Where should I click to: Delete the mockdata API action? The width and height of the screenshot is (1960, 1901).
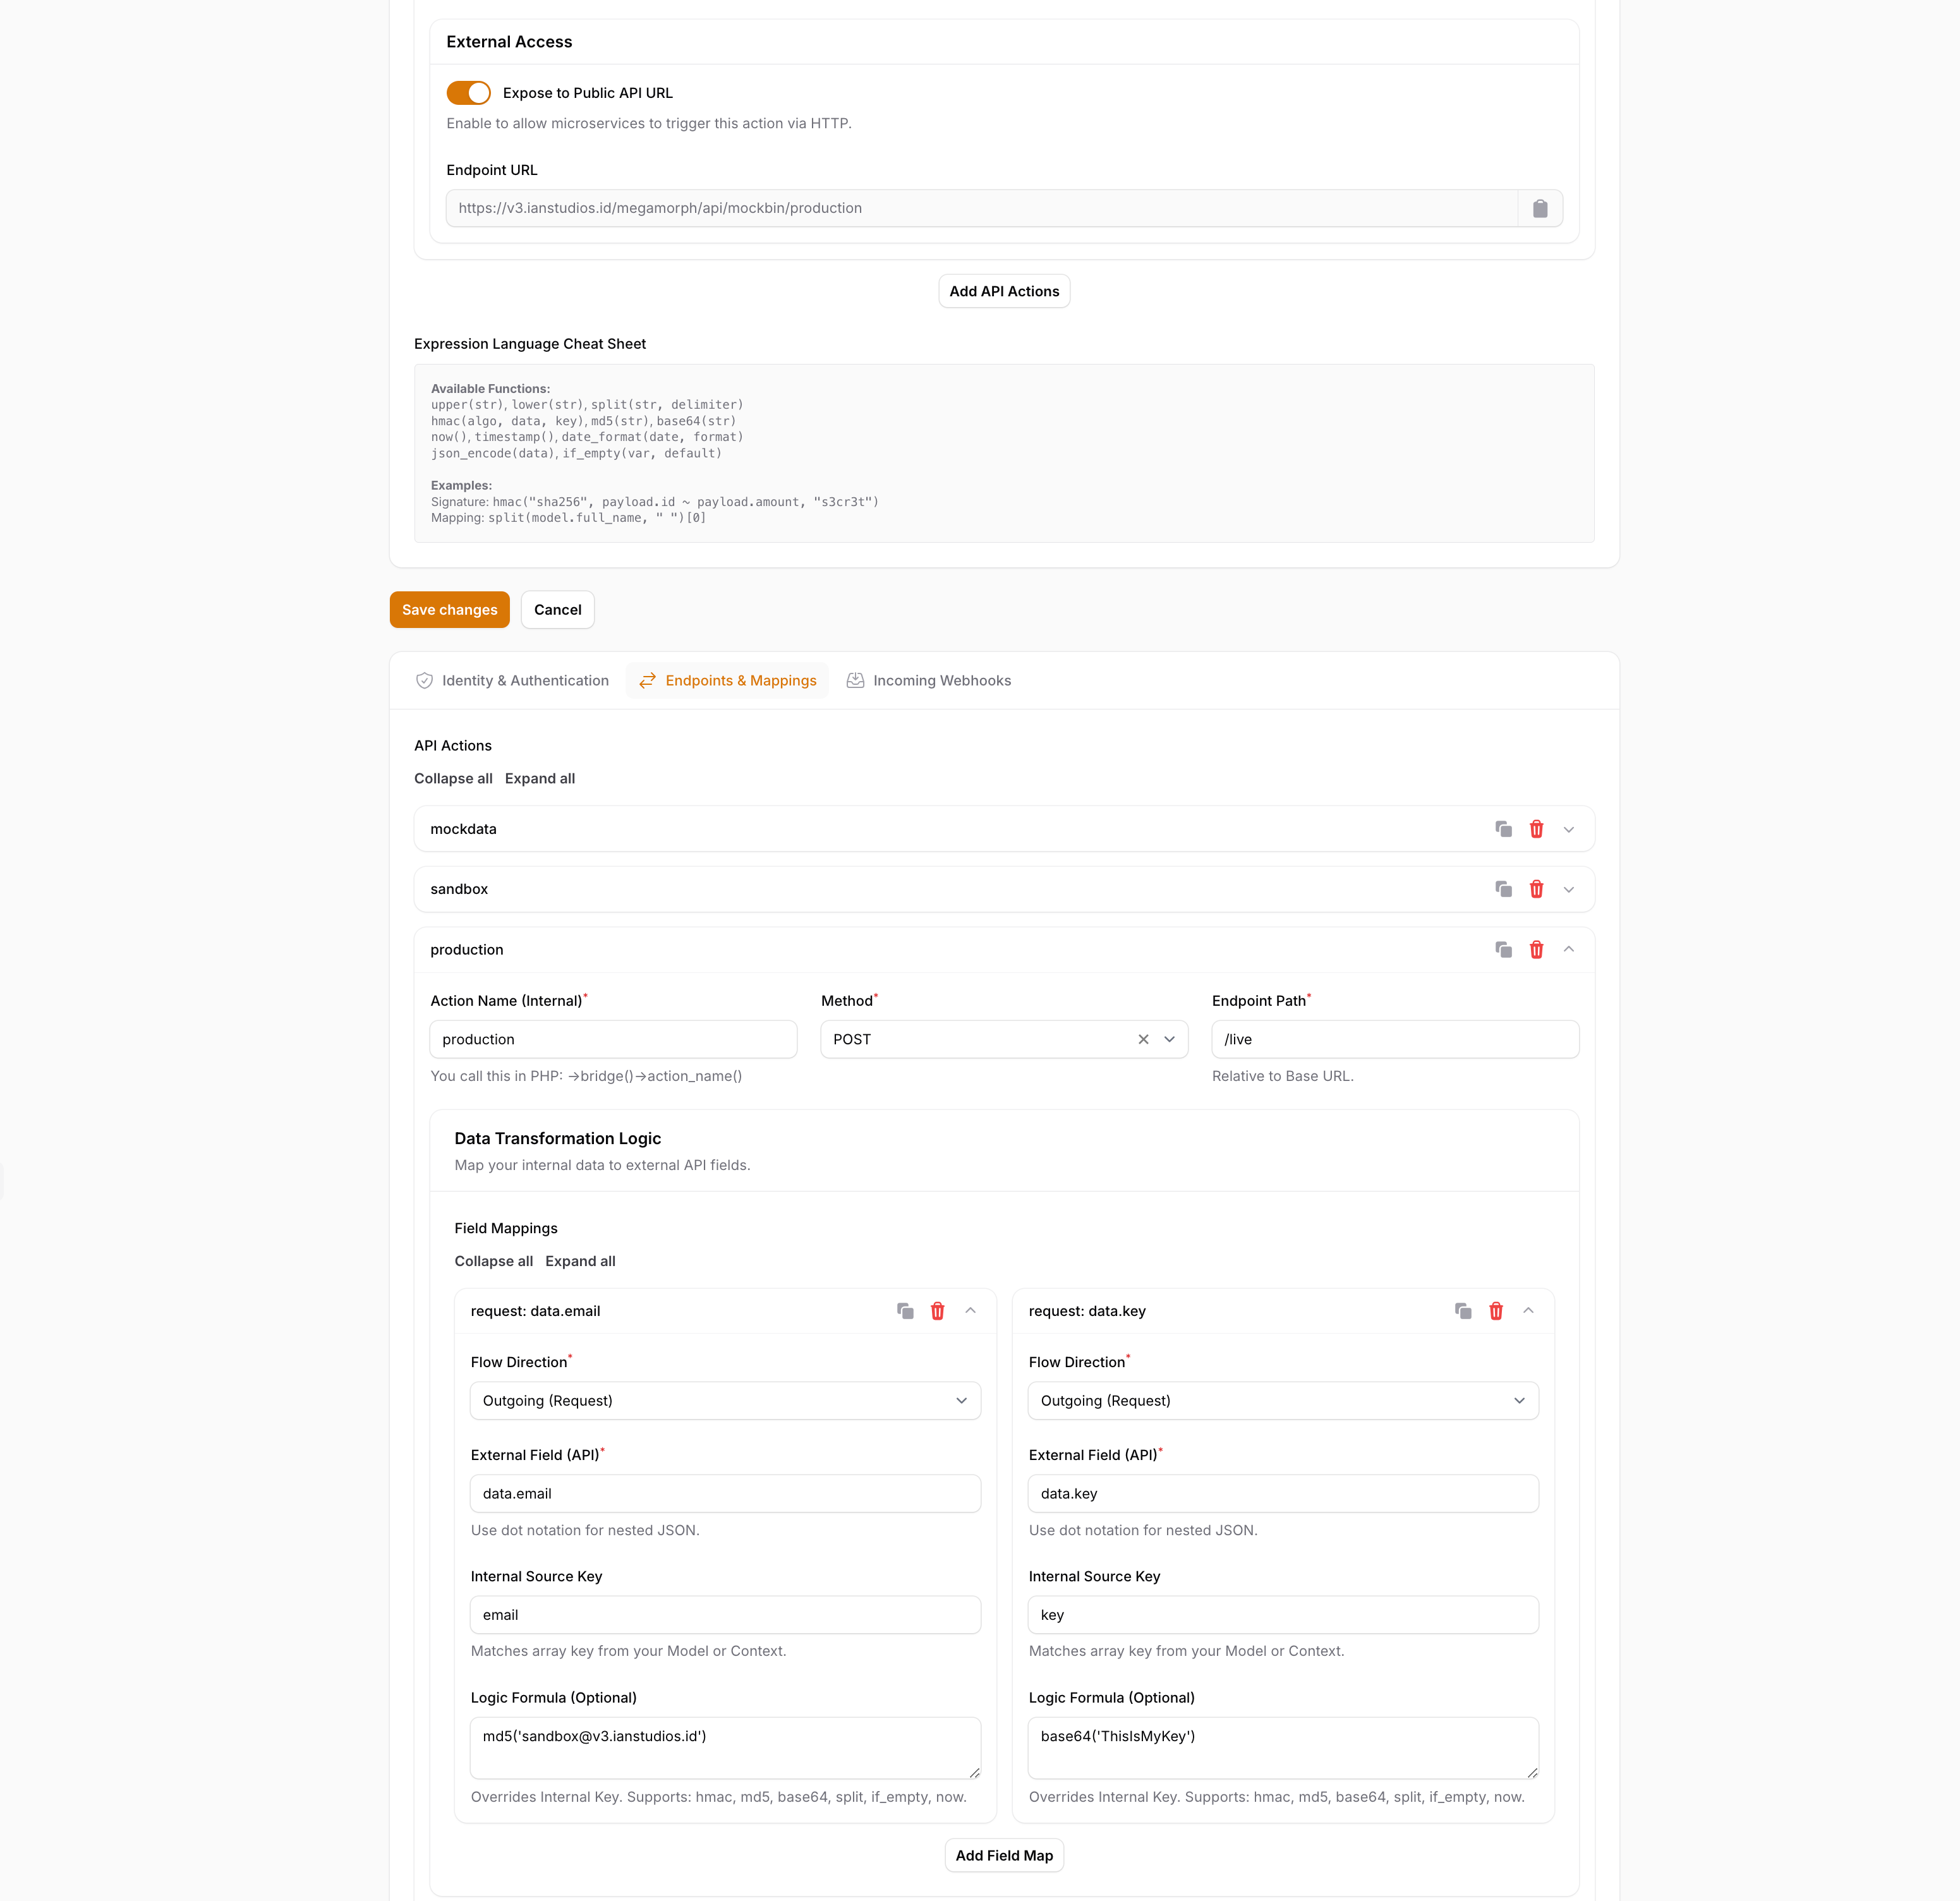pos(1536,828)
